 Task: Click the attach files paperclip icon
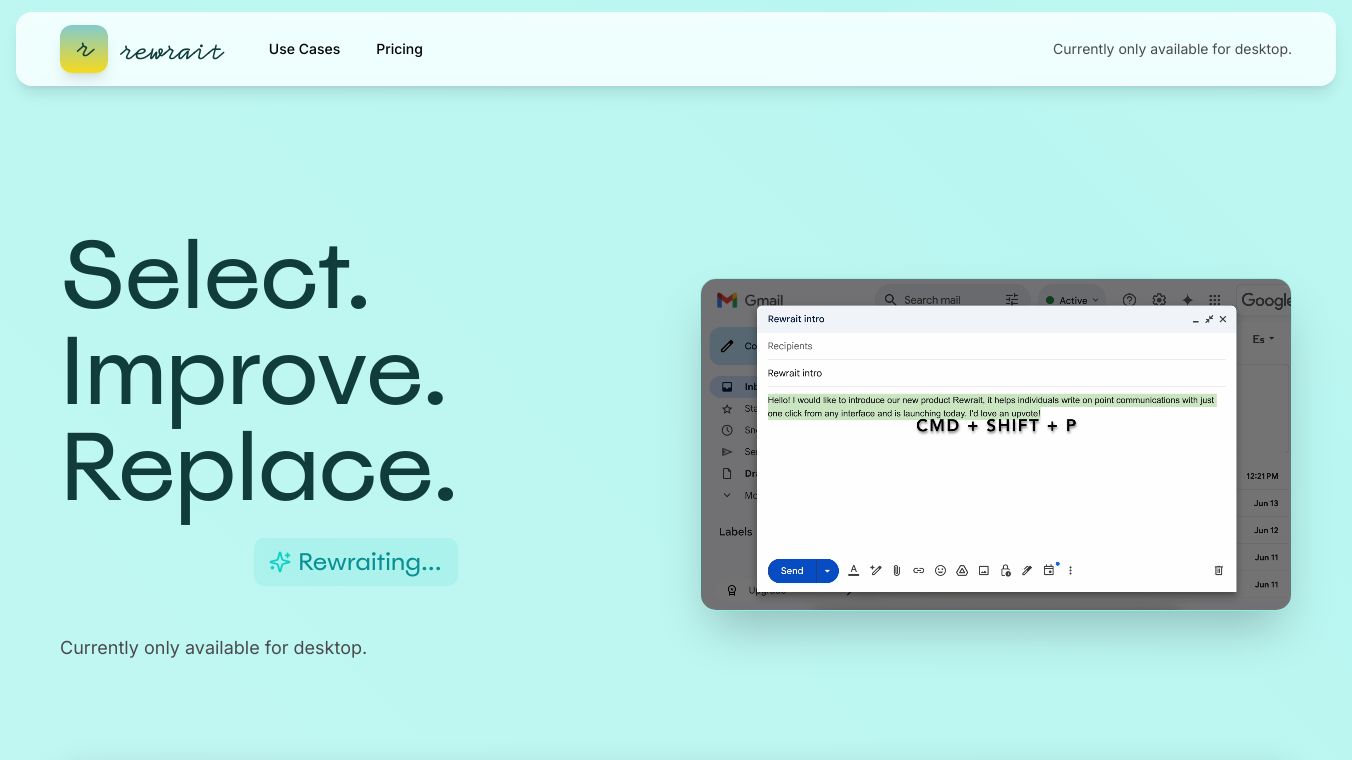tap(897, 571)
